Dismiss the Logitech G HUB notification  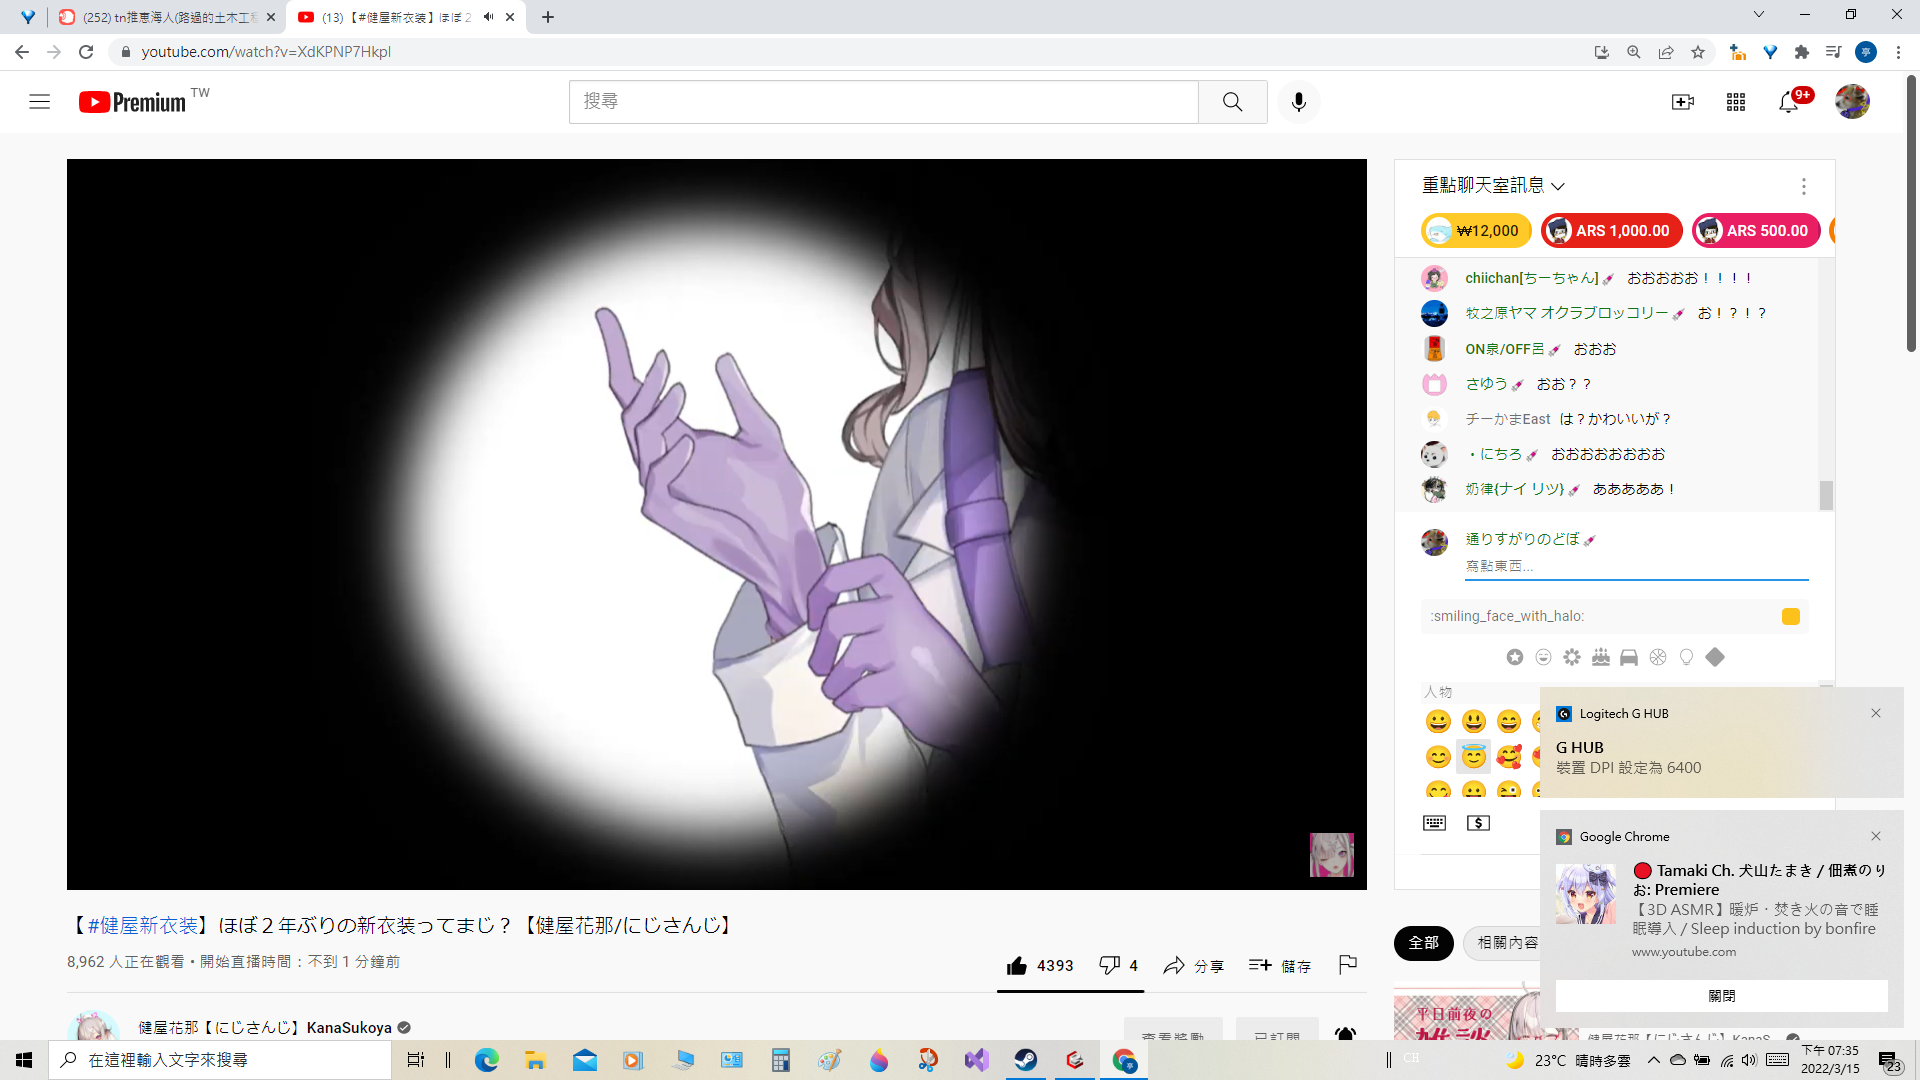(x=1876, y=713)
